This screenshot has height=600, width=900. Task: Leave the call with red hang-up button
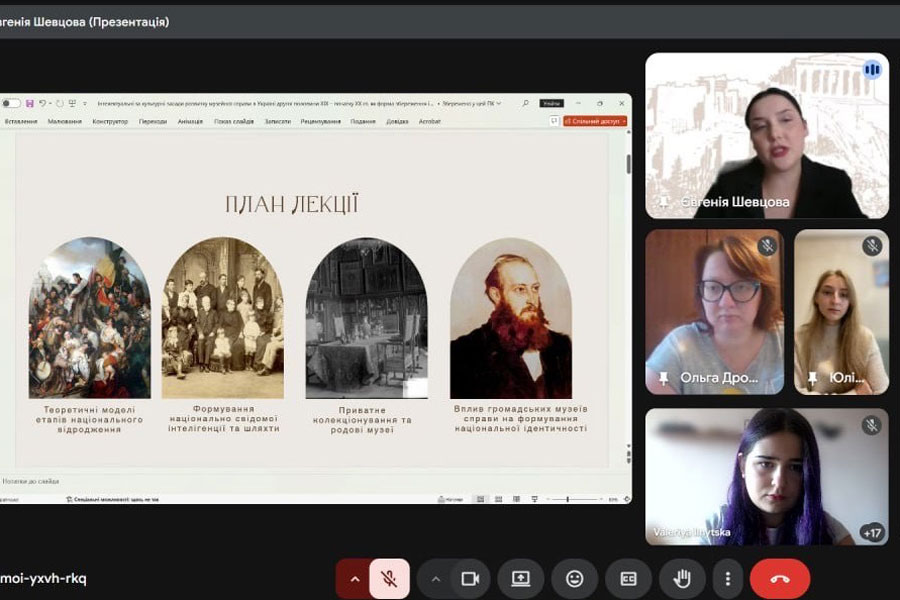coord(780,578)
